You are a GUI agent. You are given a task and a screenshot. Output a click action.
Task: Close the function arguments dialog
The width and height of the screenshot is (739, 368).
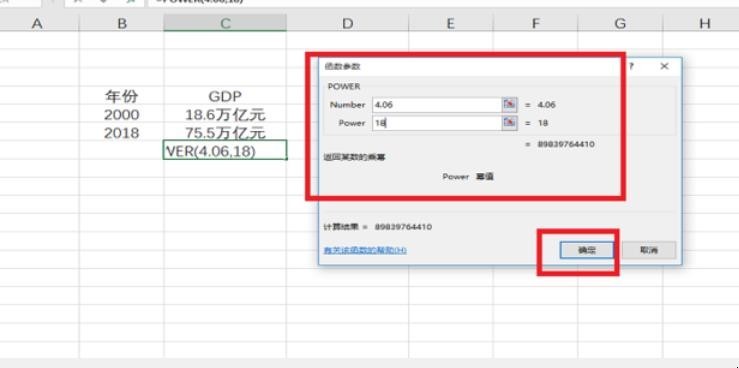coord(664,66)
